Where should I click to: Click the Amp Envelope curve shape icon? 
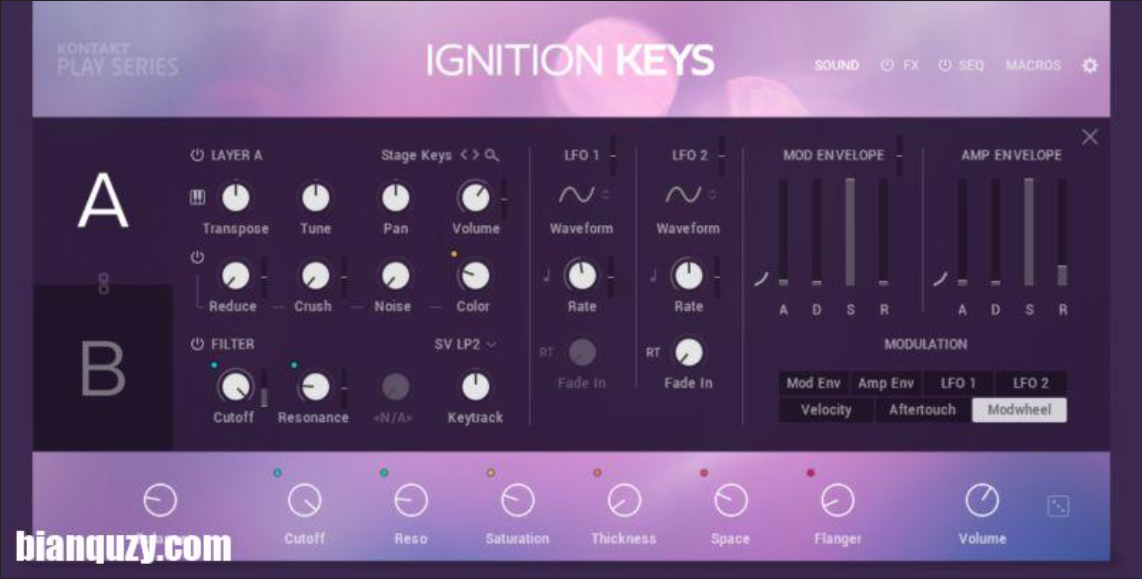(x=940, y=279)
